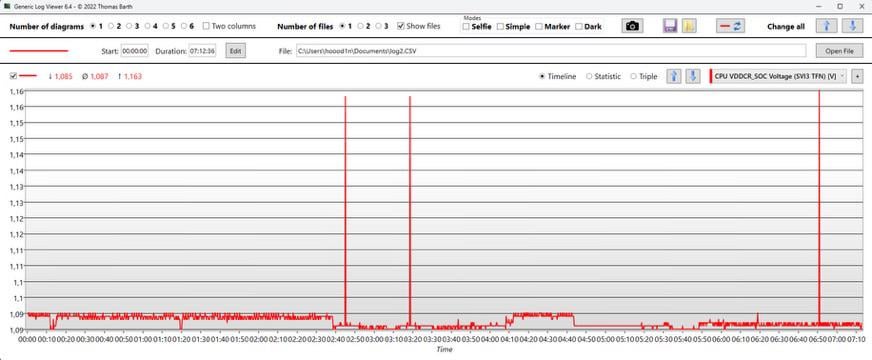Uncheck the Show files checkbox
The image size is (872, 360).
[x=401, y=26]
